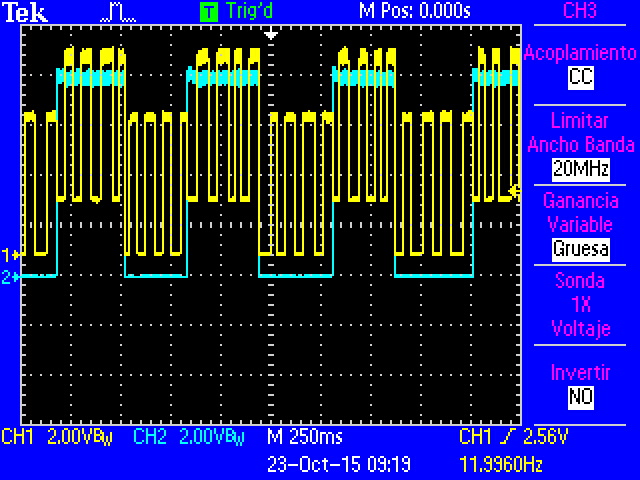Click the trigger level arrow on right edge
640x480 pixels.
[515, 189]
